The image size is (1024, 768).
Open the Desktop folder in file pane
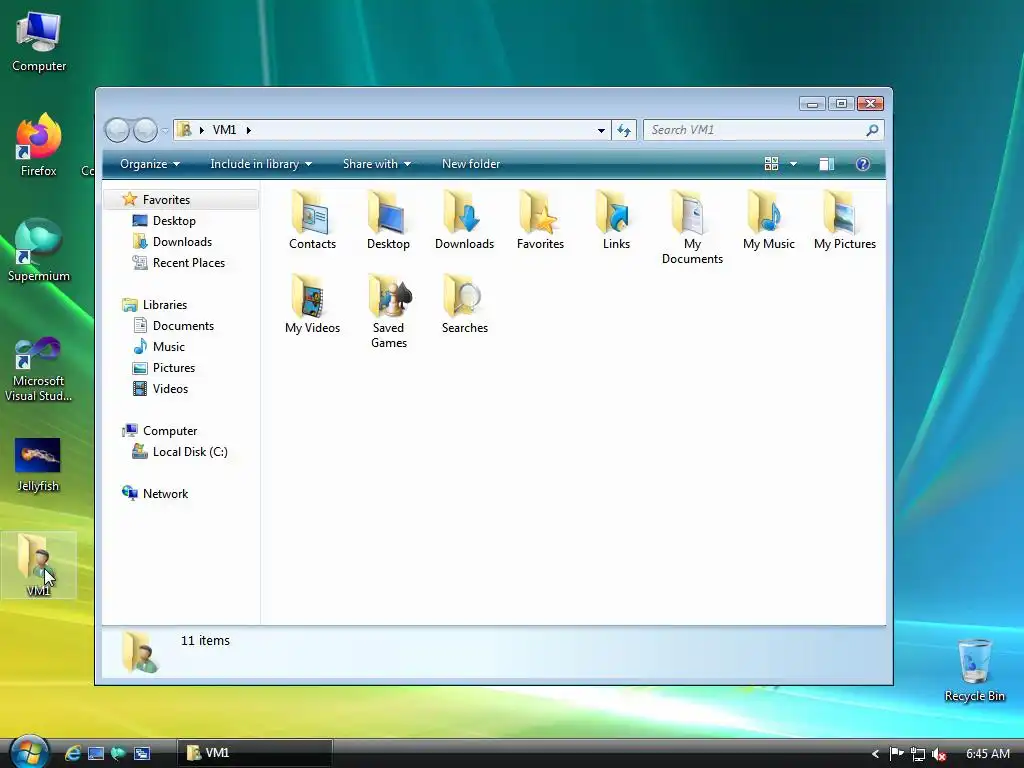(x=388, y=221)
